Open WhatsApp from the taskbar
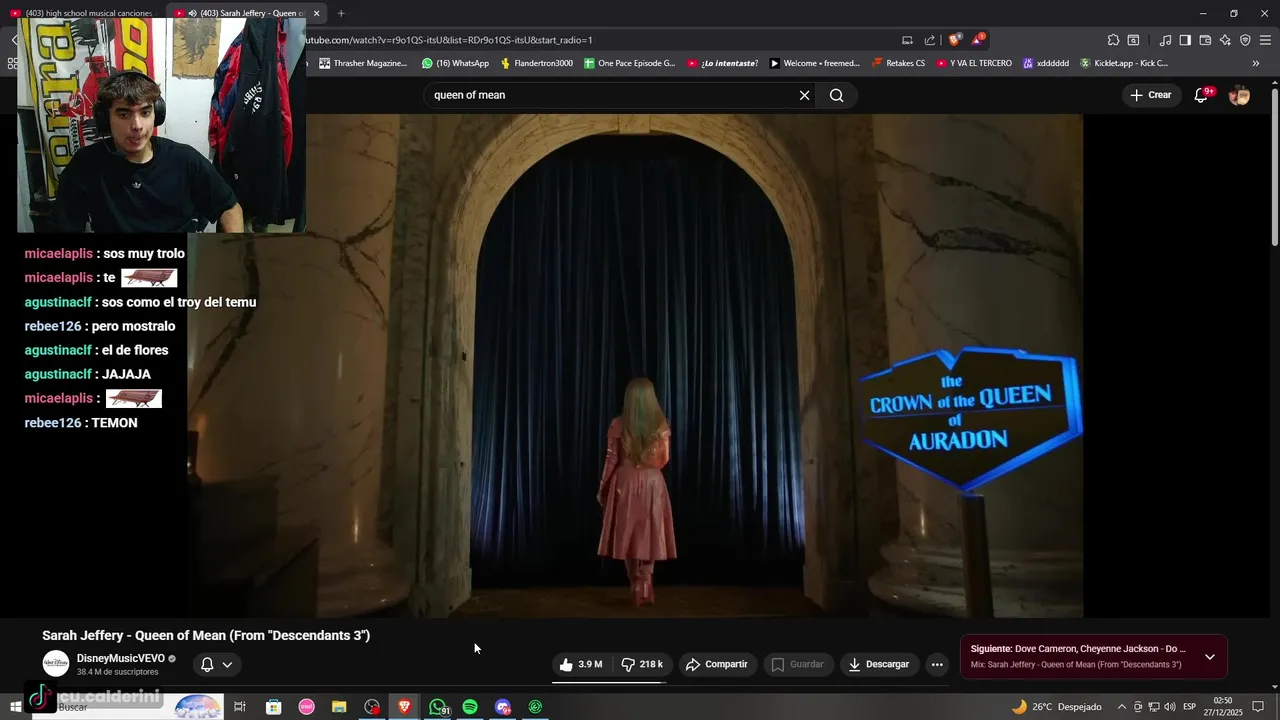1280x720 pixels. pos(438,707)
